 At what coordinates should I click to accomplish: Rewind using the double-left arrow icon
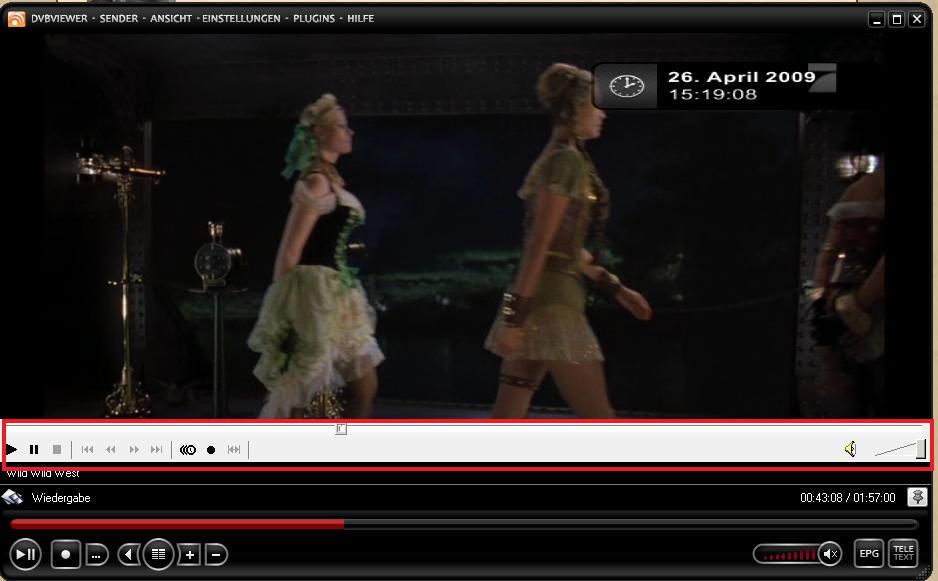pyautogui.click(x=111, y=449)
